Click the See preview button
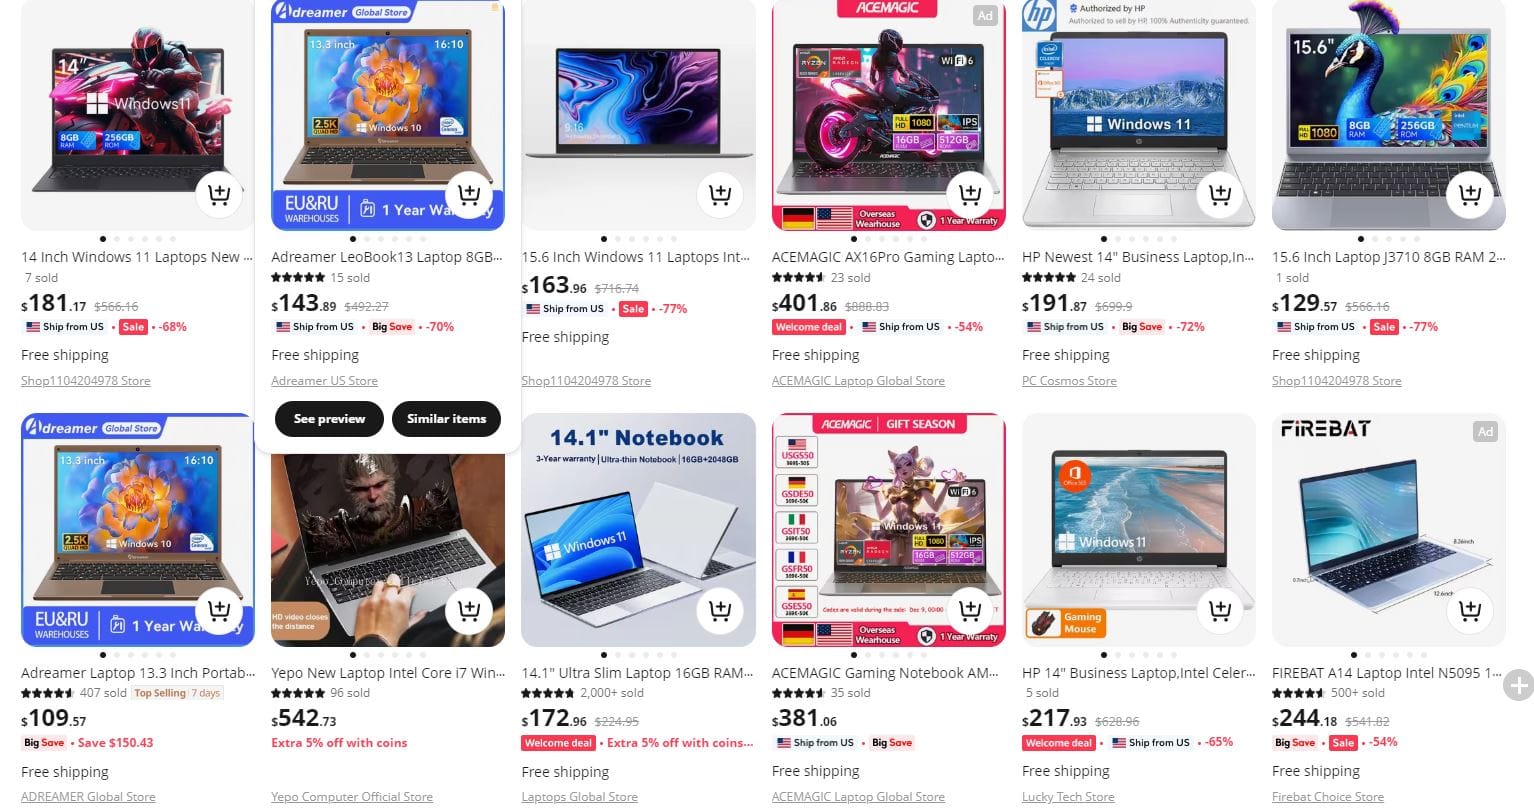This screenshot has width=1534, height=812. click(x=329, y=419)
